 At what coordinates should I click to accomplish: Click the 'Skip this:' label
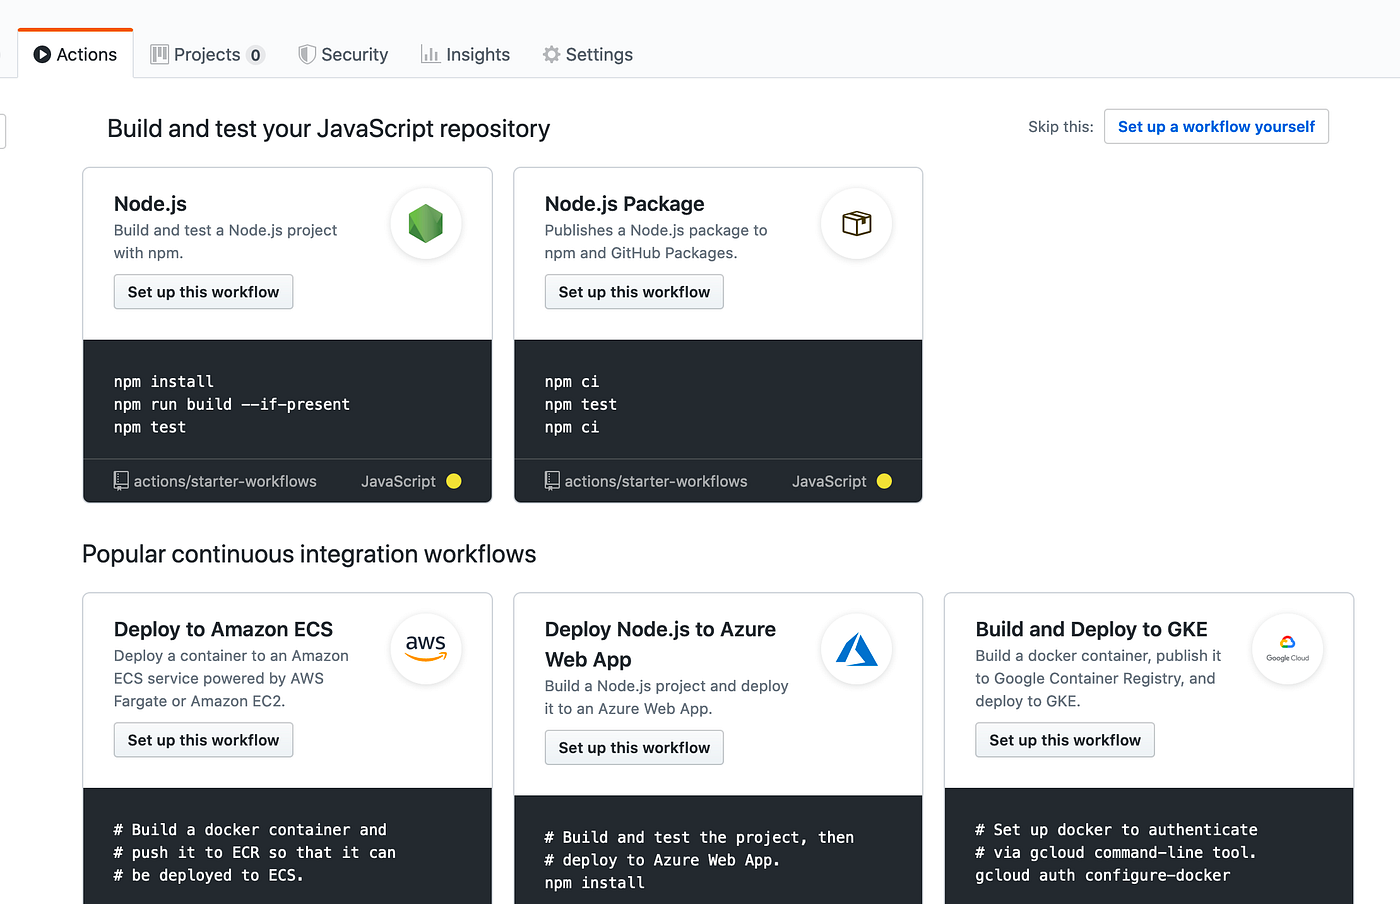pyautogui.click(x=1060, y=126)
